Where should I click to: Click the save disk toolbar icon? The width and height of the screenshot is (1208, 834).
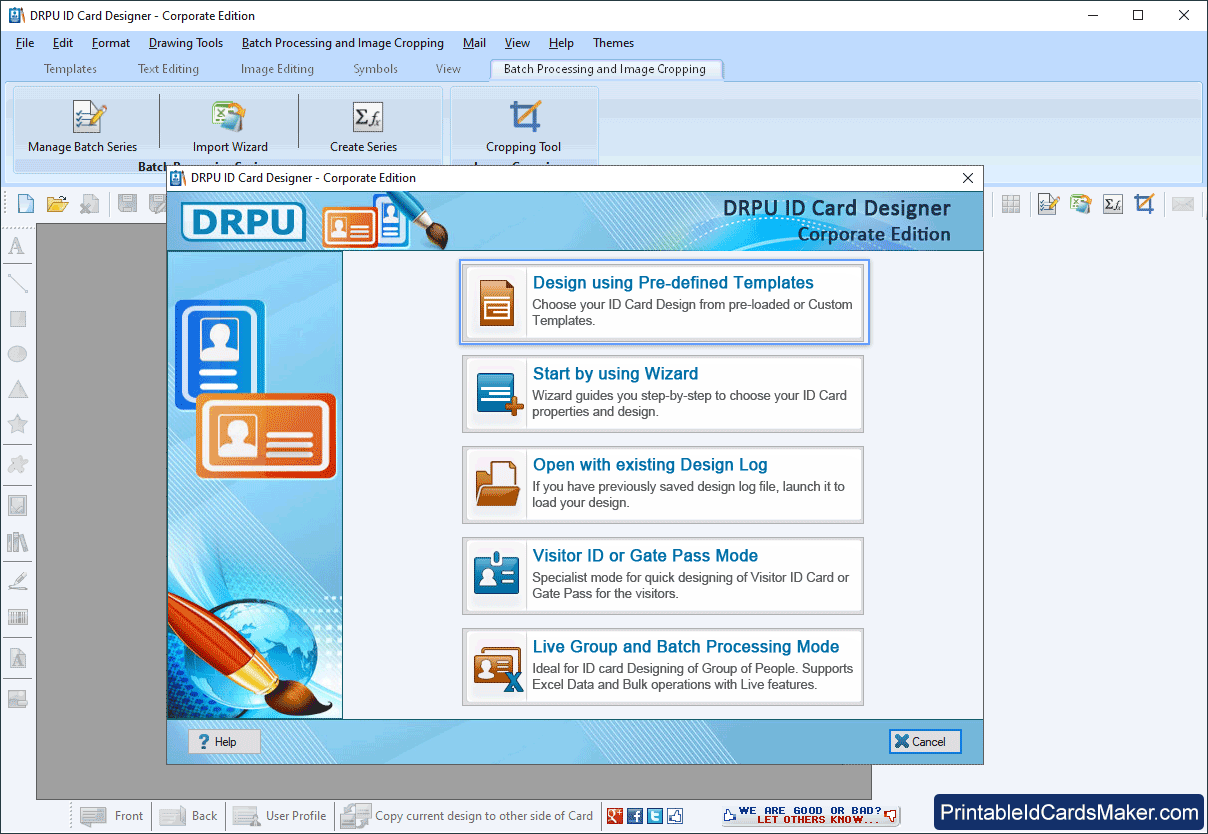pos(127,204)
